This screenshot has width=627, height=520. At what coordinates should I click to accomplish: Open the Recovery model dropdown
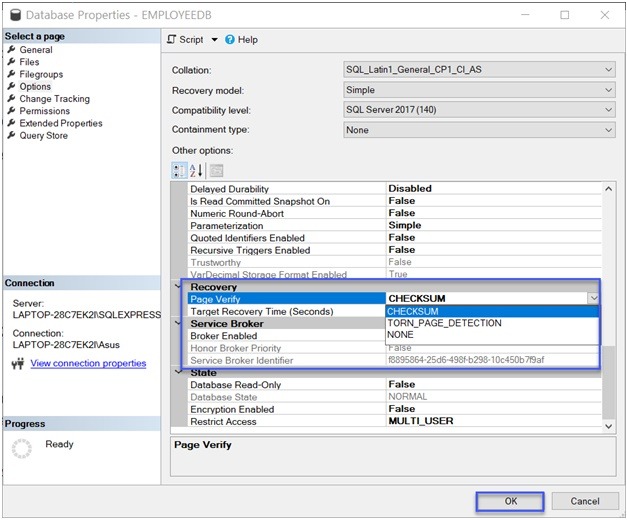coord(479,90)
